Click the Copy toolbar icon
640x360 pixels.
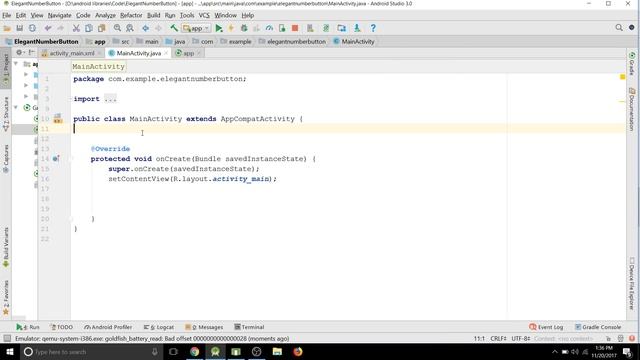pyautogui.click(x=89, y=28)
